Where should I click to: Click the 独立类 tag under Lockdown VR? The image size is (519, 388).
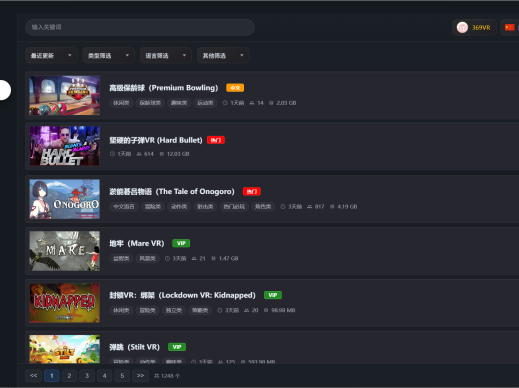[174, 310]
